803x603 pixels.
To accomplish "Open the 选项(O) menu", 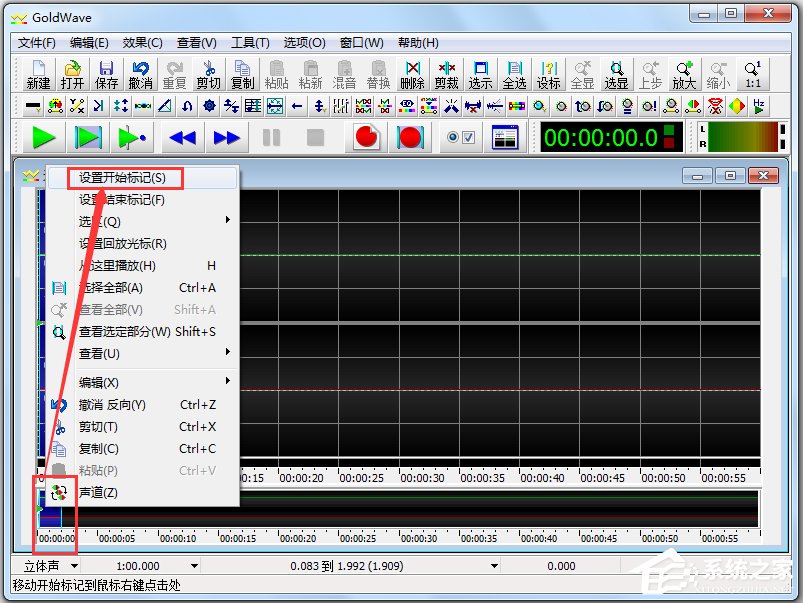I will pyautogui.click(x=304, y=43).
